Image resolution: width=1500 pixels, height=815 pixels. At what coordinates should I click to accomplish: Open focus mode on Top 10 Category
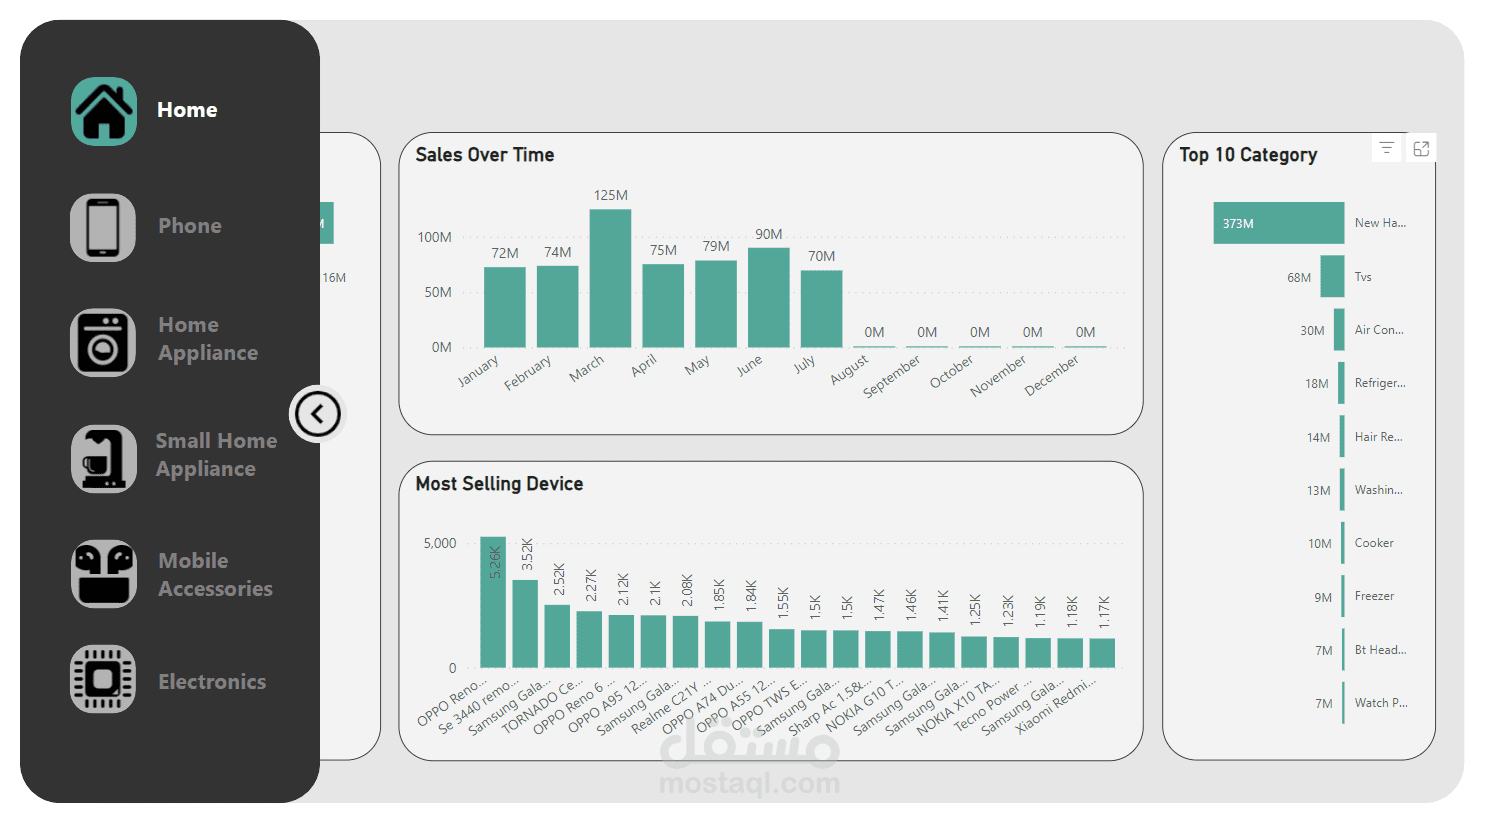coord(1421,148)
